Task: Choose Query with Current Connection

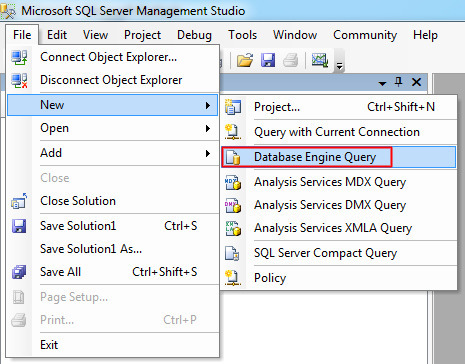Action: [338, 132]
